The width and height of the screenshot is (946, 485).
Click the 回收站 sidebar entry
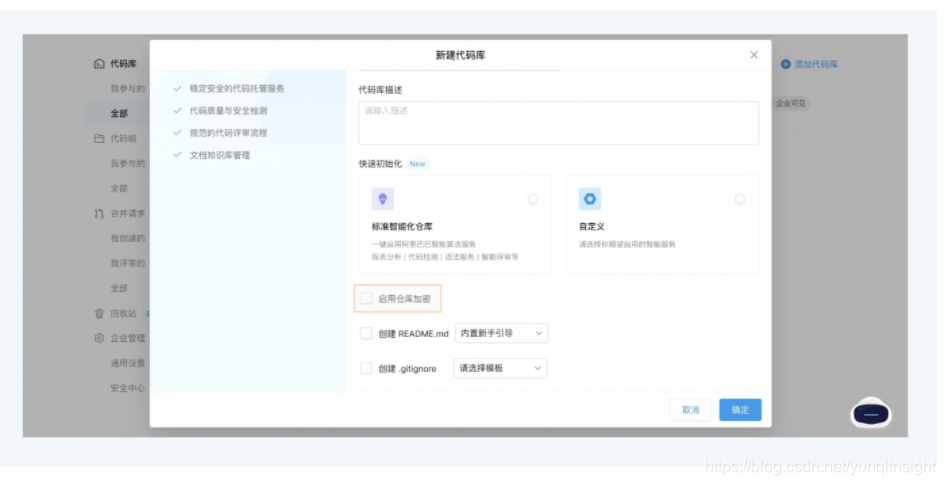tap(123, 313)
